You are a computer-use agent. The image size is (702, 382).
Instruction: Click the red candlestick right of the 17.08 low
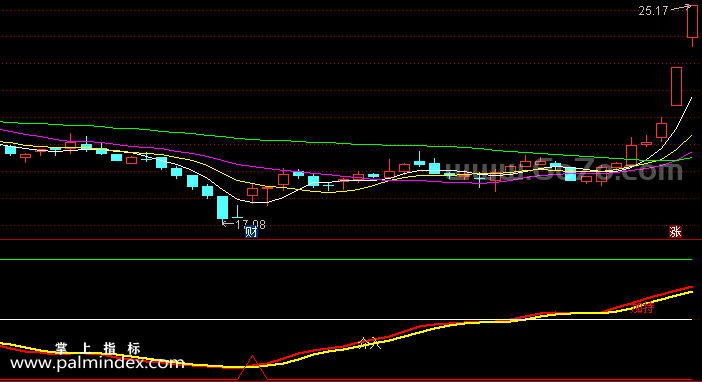(x=253, y=193)
